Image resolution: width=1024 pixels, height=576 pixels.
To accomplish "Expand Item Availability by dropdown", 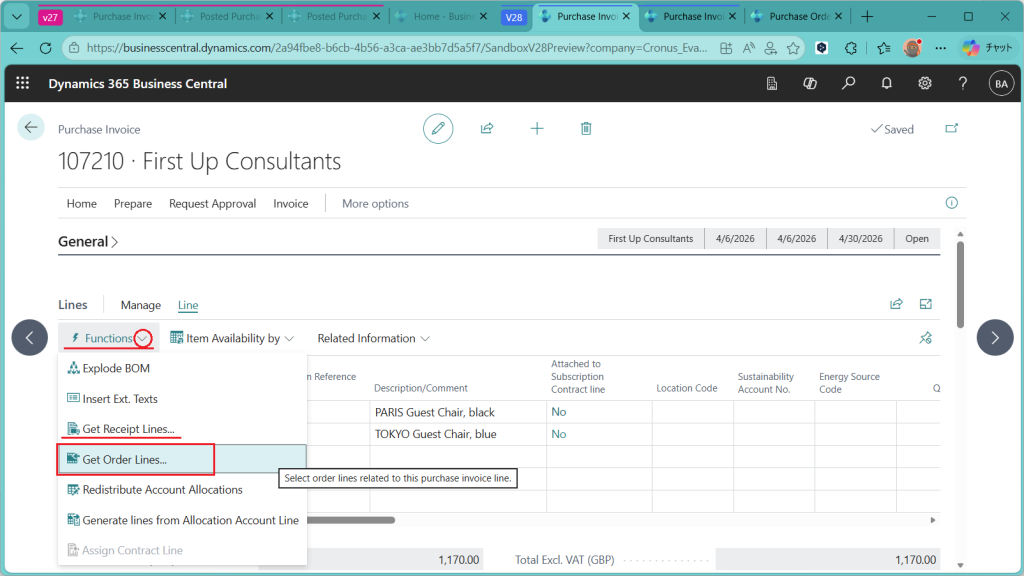I will tap(232, 338).
